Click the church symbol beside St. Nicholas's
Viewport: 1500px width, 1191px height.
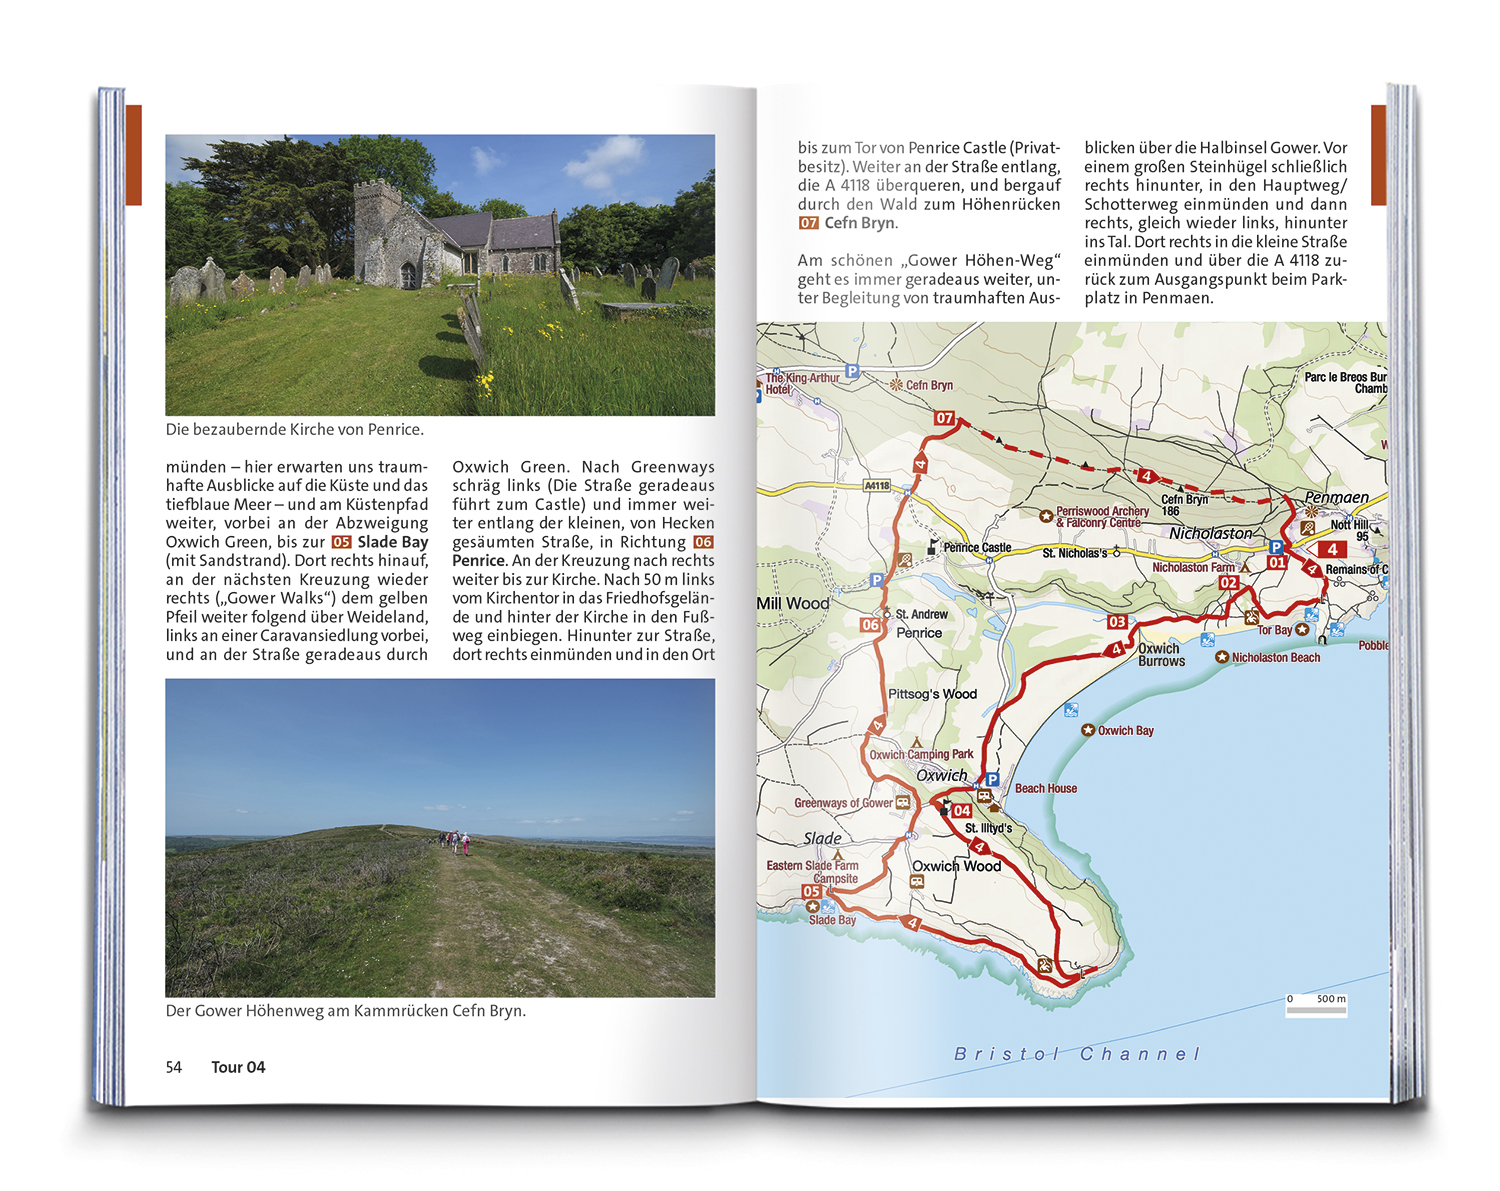[x=1116, y=553]
